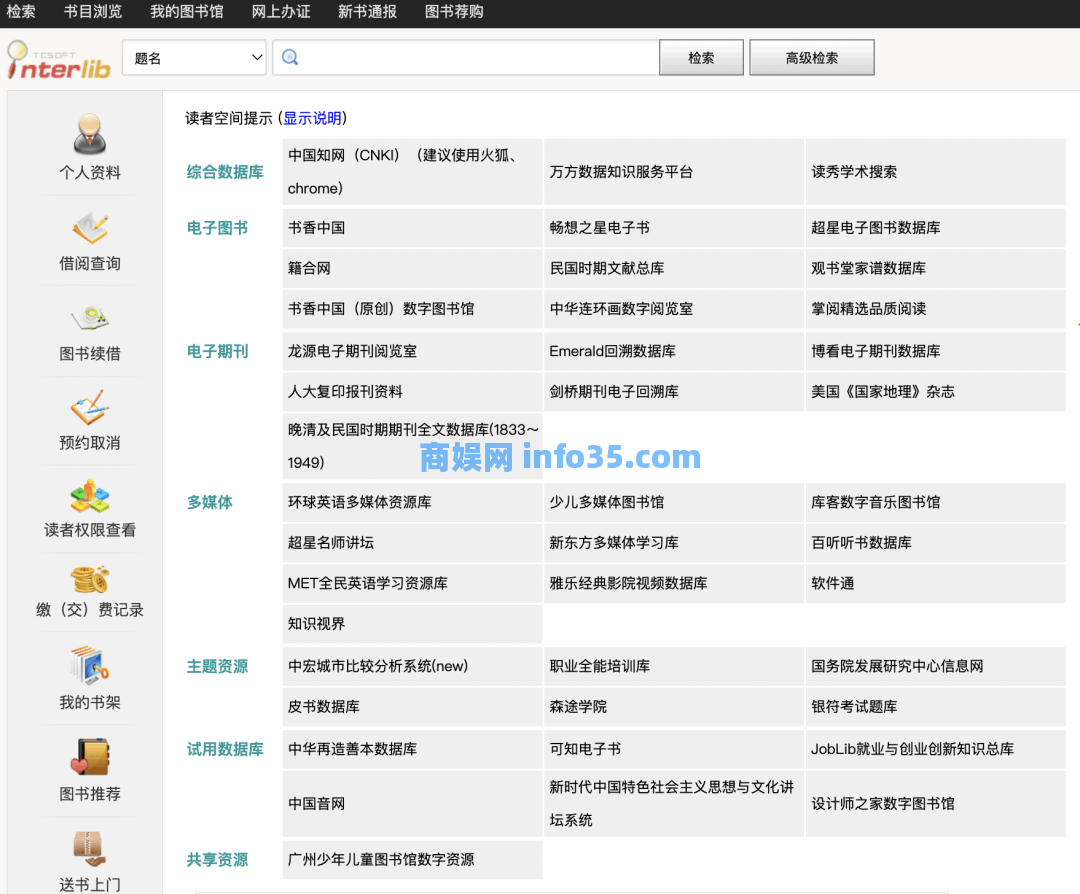Click the 高级检索 advanced search button
The image size is (1080, 894).
[x=811, y=58]
